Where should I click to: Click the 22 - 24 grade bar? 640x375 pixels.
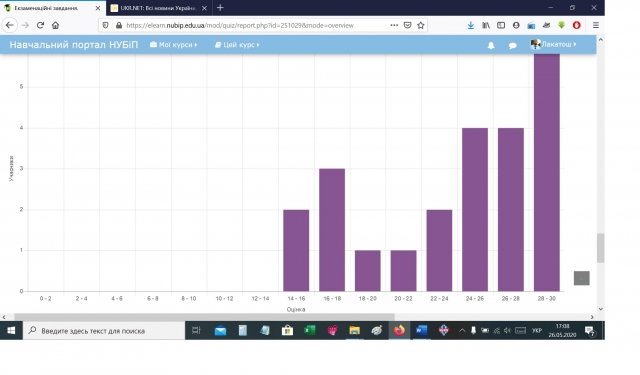pos(439,251)
